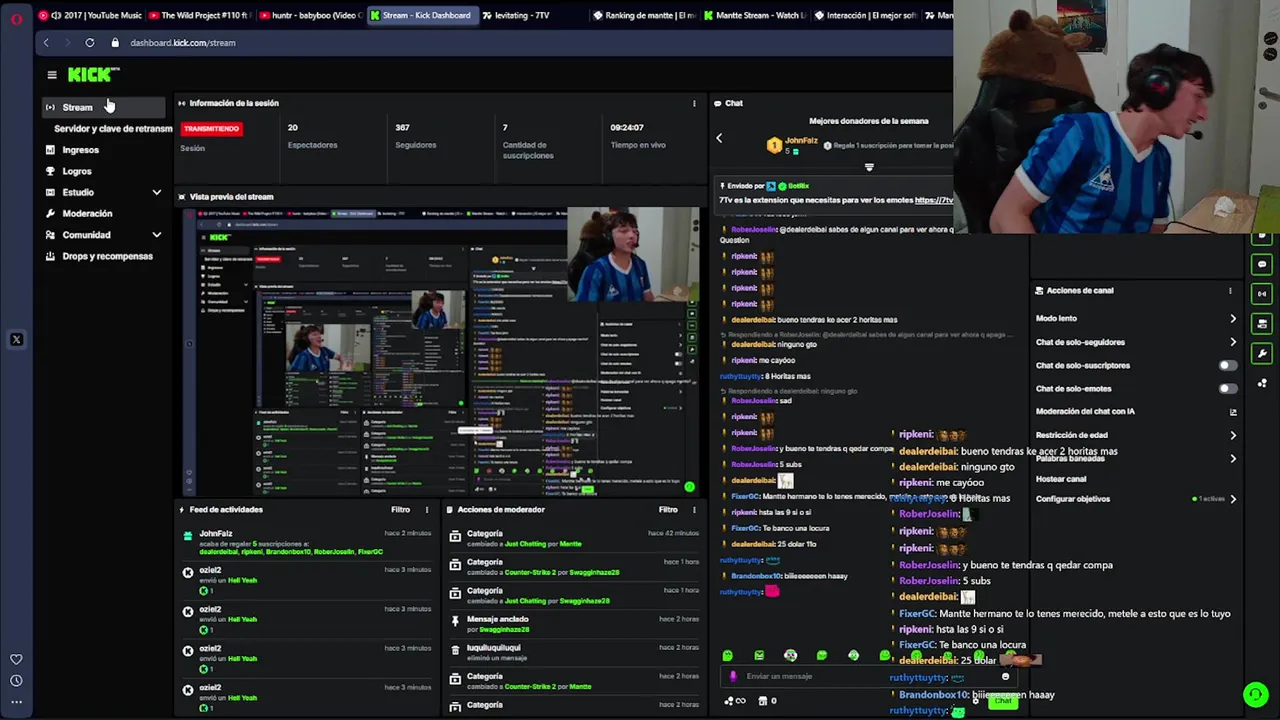
Task: Open the emoji picker in chat input
Action: [x=1006, y=677]
